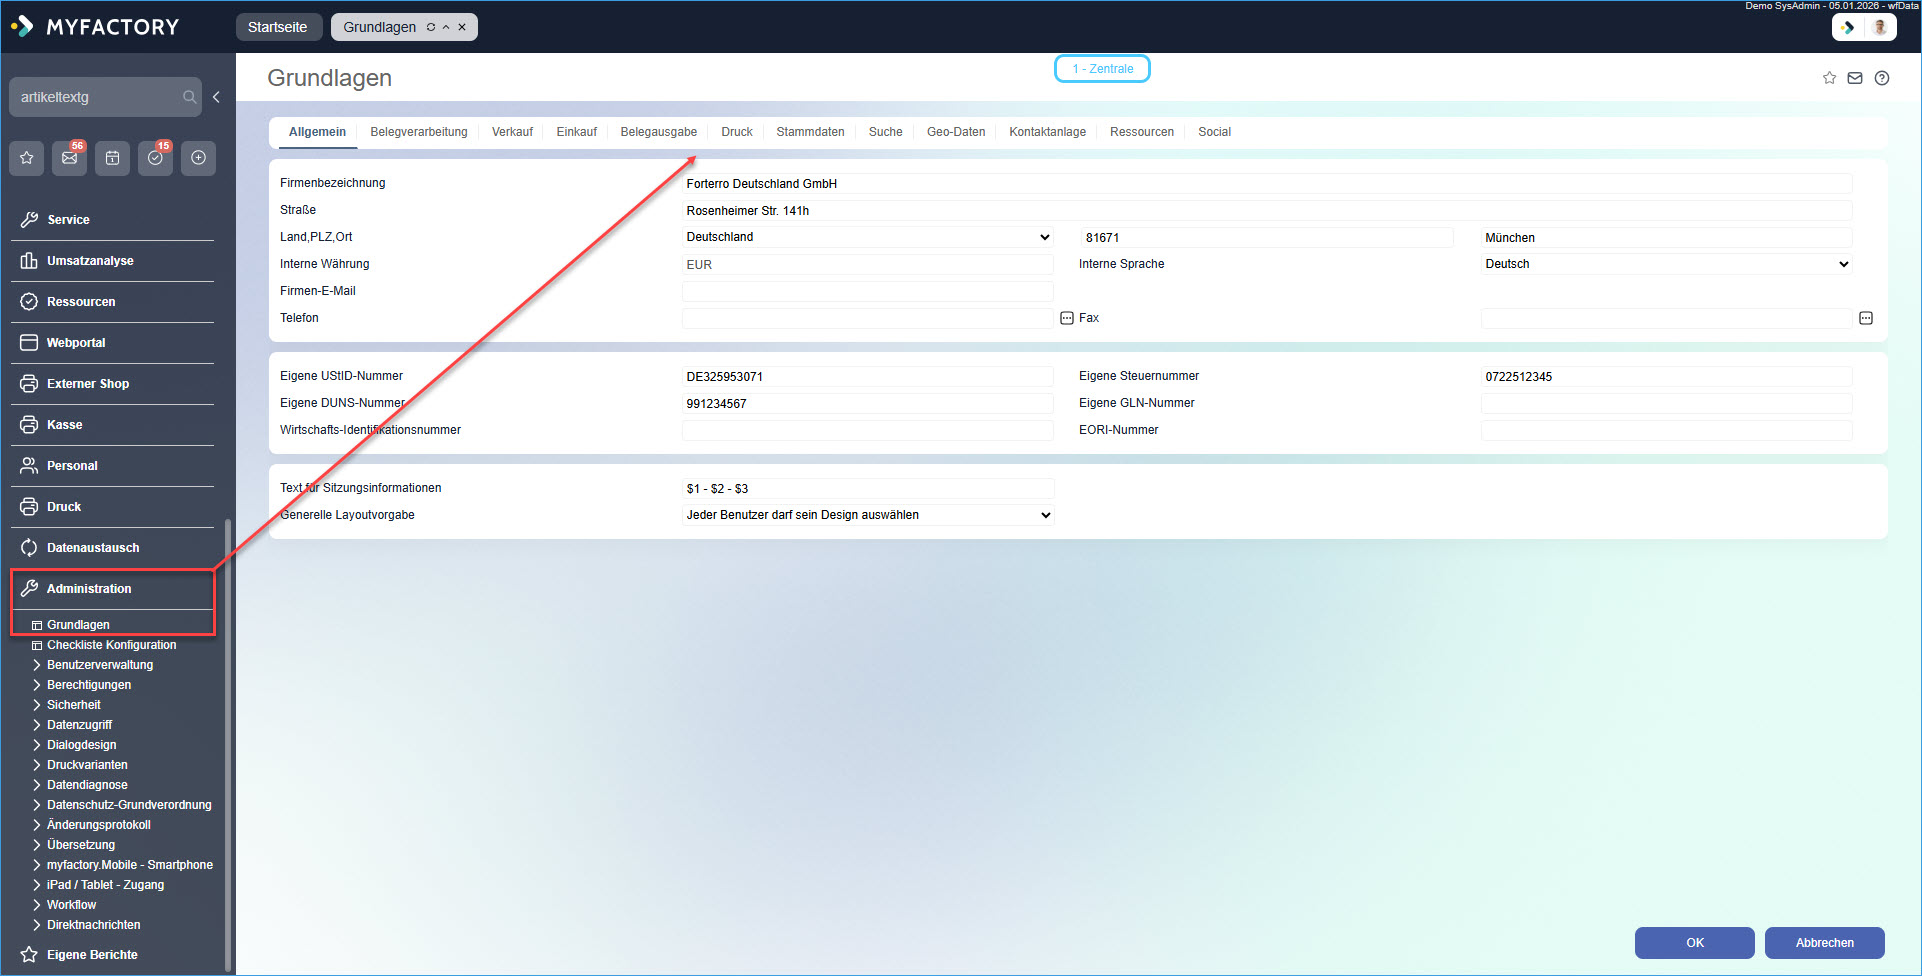The height and width of the screenshot is (976, 1922).
Task: Click the MYFACTORY logo icon
Action: point(22,27)
